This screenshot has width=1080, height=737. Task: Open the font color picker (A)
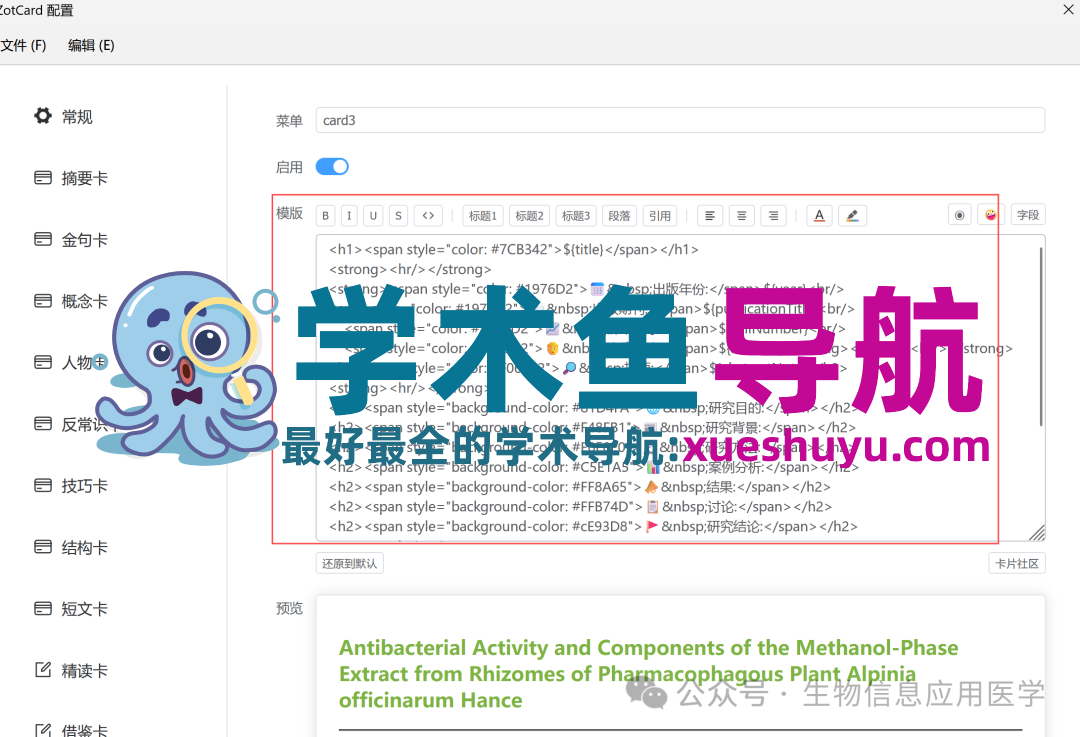coord(819,216)
